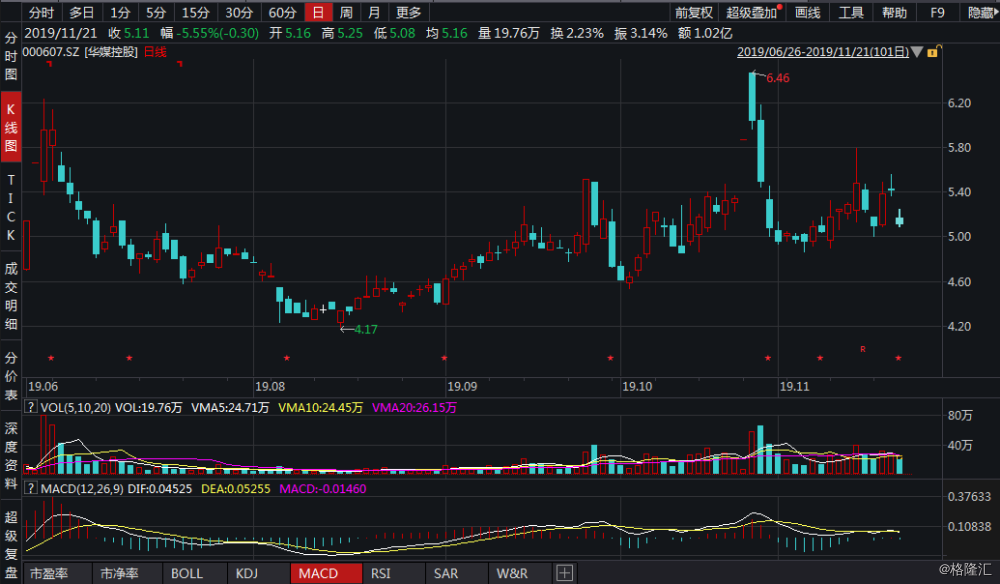
Task: Select the 5分 interval tab
Action: pos(156,12)
